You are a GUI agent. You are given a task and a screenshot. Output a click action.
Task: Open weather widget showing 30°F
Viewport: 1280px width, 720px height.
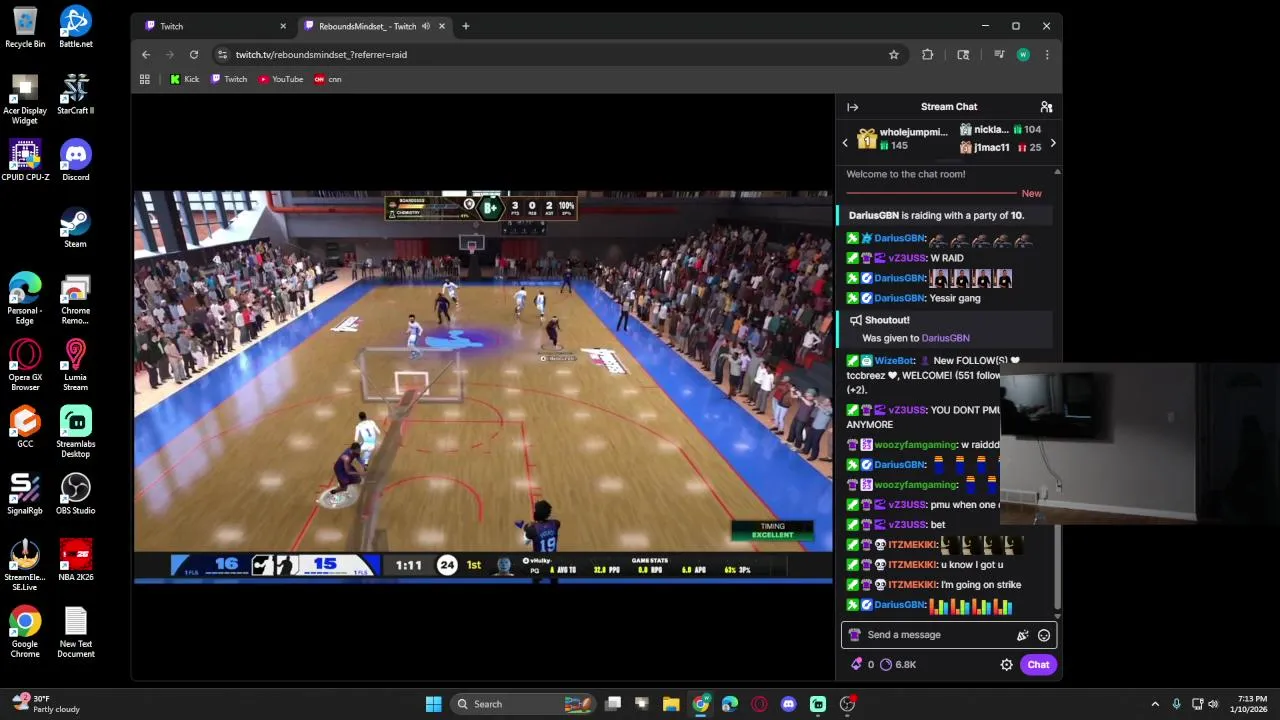click(x=45, y=704)
